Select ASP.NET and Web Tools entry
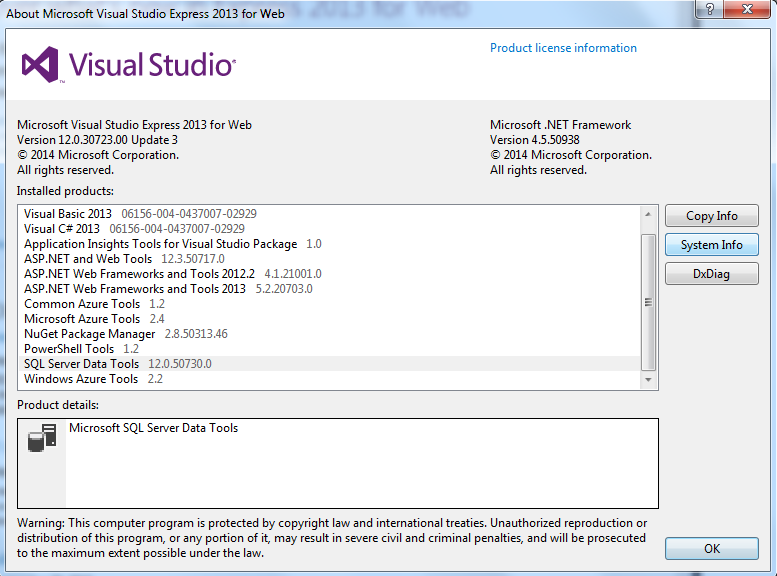The image size is (777, 576). (x=330, y=259)
